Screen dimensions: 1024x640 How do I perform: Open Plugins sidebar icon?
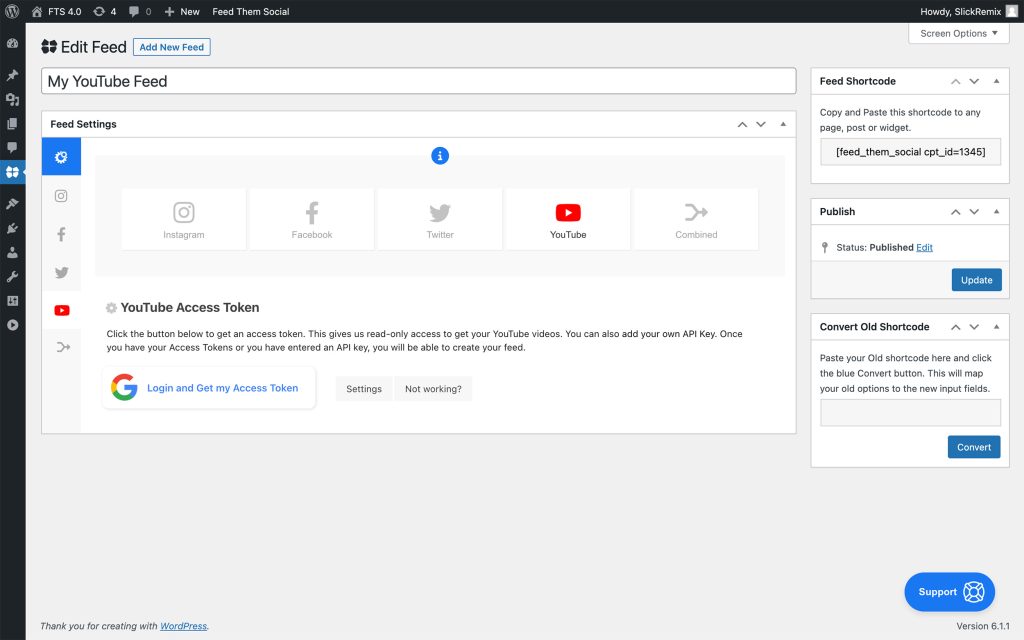point(12,228)
